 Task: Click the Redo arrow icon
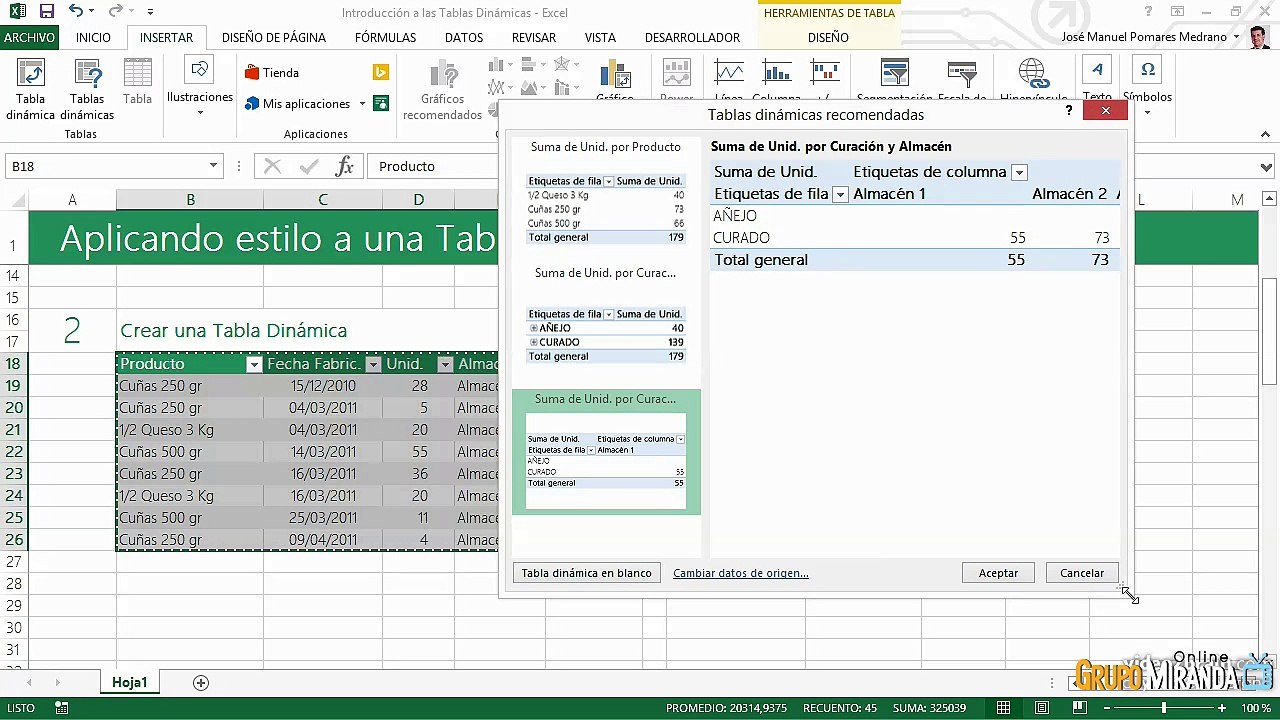(115, 12)
